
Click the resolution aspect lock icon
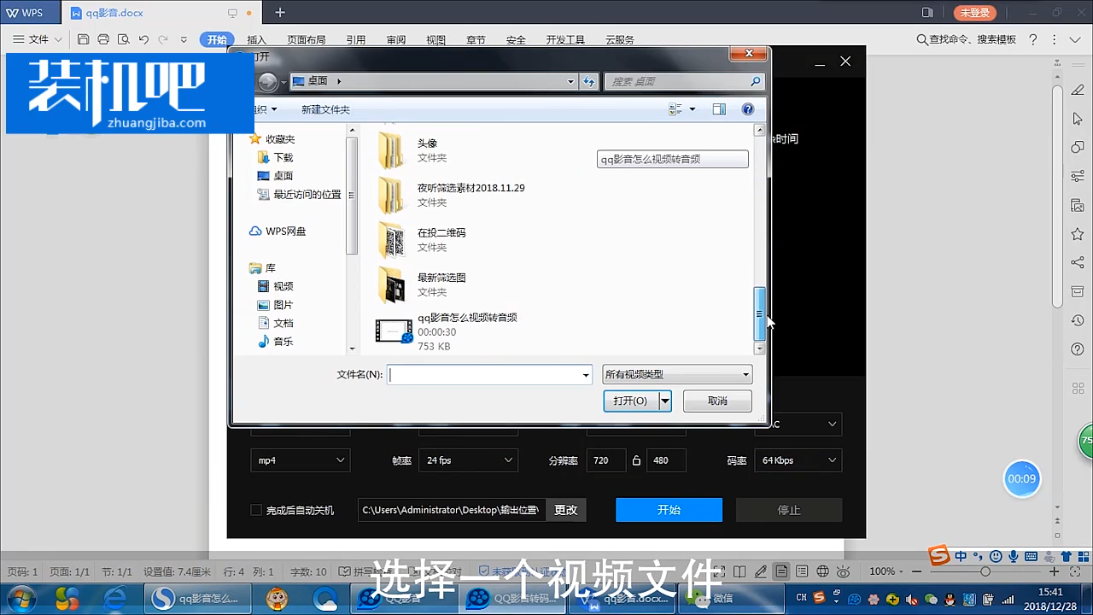tap(636, 460)
